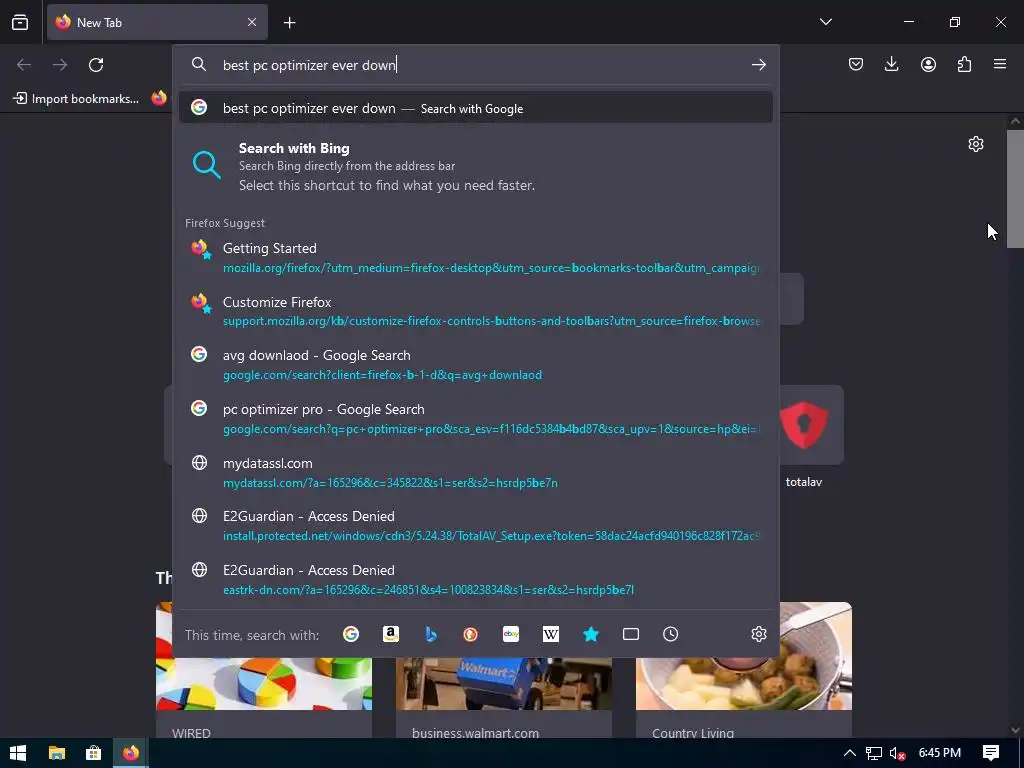Open the Customize Firefox suggestion
This screenshot has width=1024, height=768.
(475, 311)
